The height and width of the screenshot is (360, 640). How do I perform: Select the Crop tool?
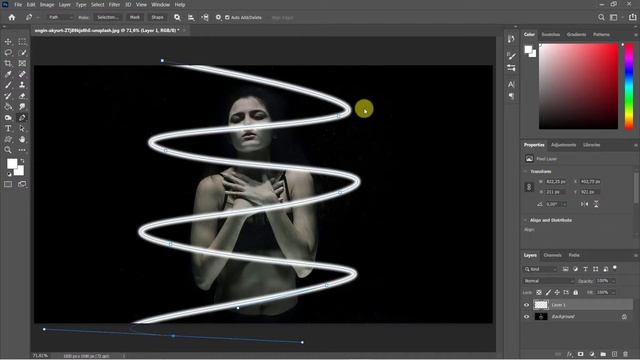[8, 63]
